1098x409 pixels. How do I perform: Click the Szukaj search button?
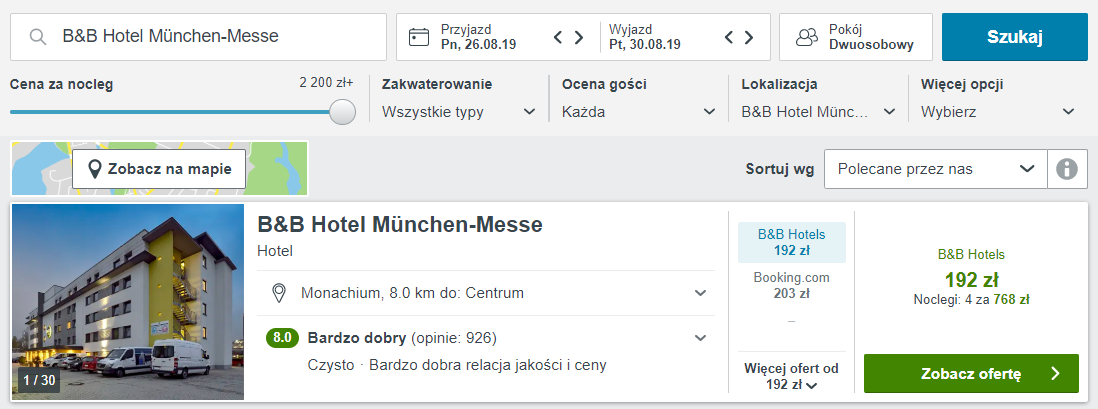point(1014,37)
